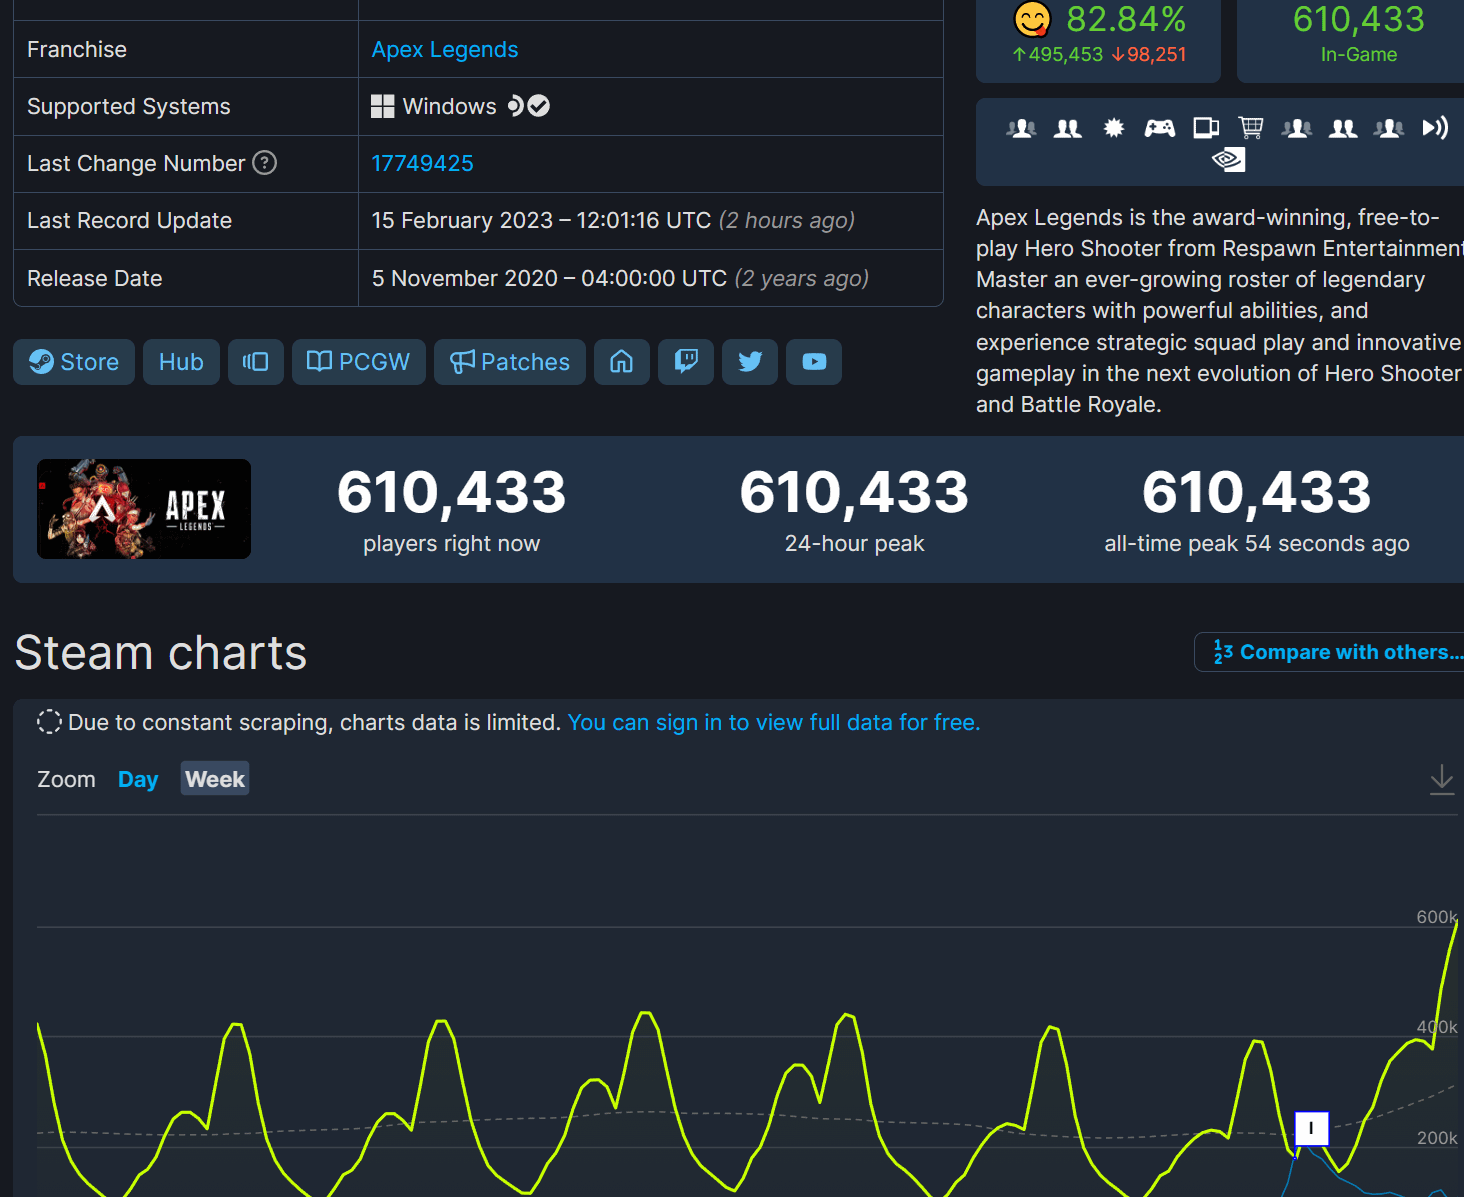Click the screenshots carousel icon button

click(x=256, y=362)
